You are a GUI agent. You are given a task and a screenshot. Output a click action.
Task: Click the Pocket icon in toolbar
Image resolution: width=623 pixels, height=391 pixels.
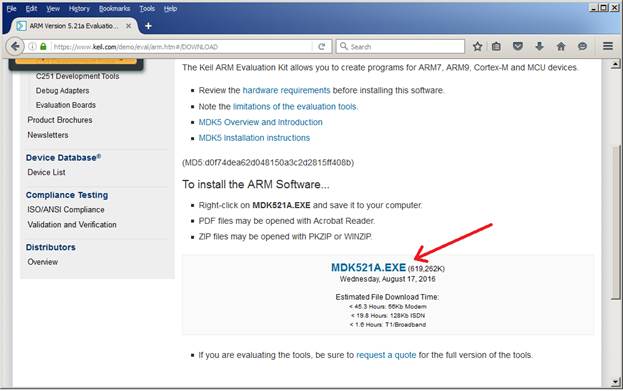518,46
